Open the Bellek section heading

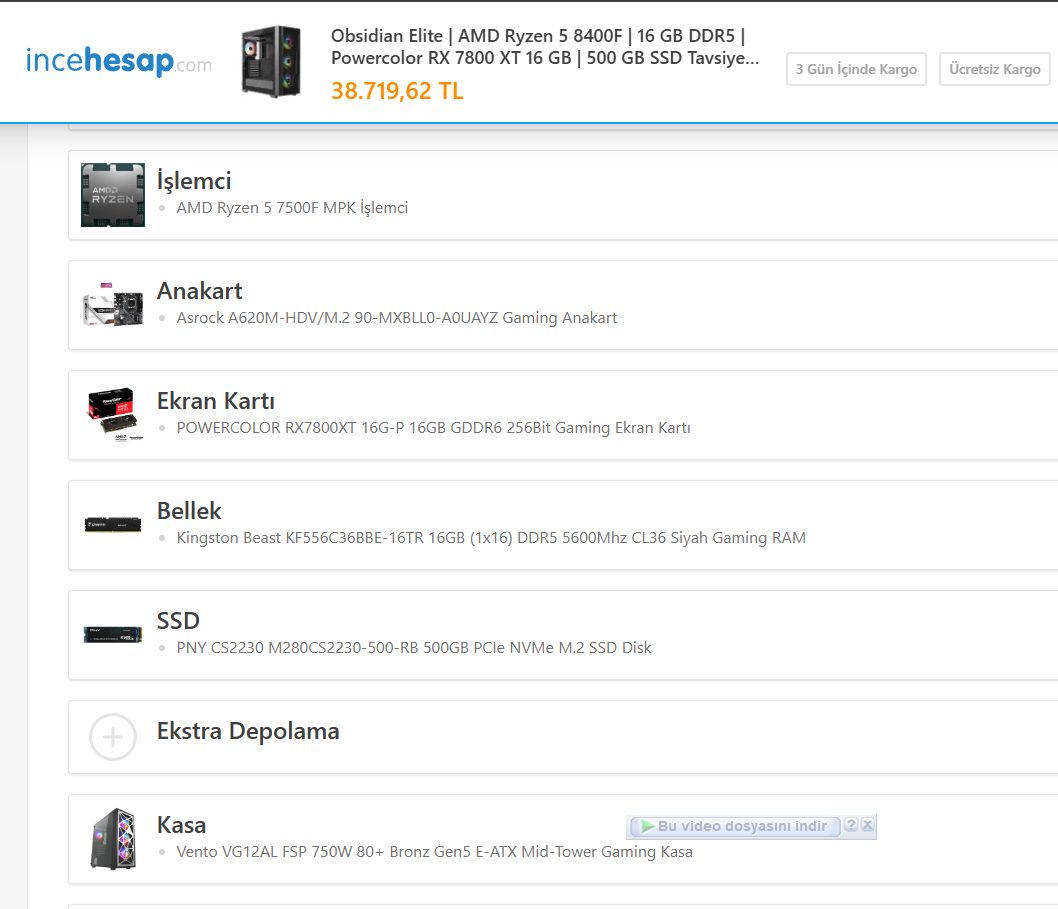pyautogui.click(x=189, y=511)
